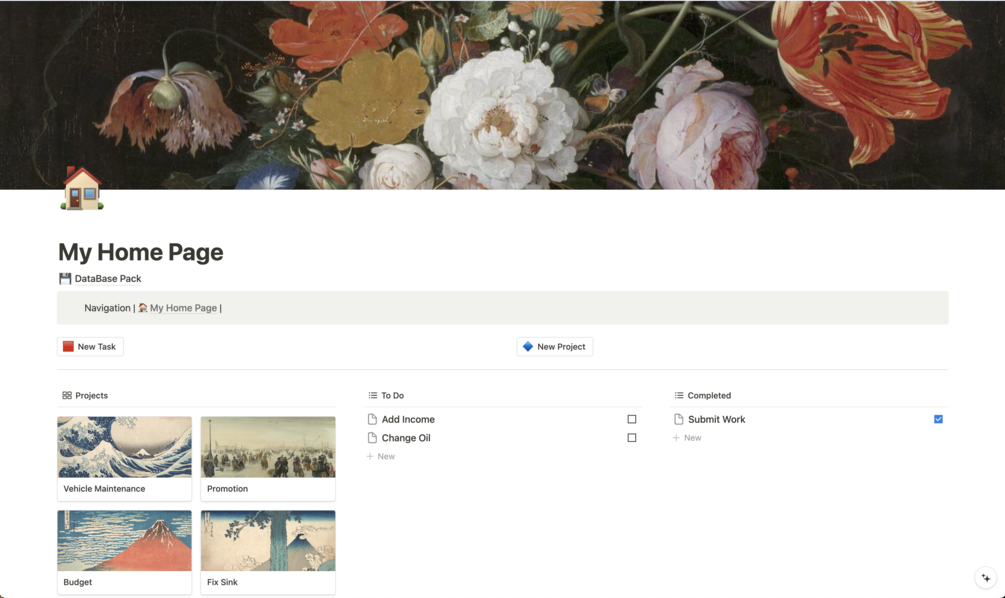Open the Promotion project card

click(x=268, y=458)
